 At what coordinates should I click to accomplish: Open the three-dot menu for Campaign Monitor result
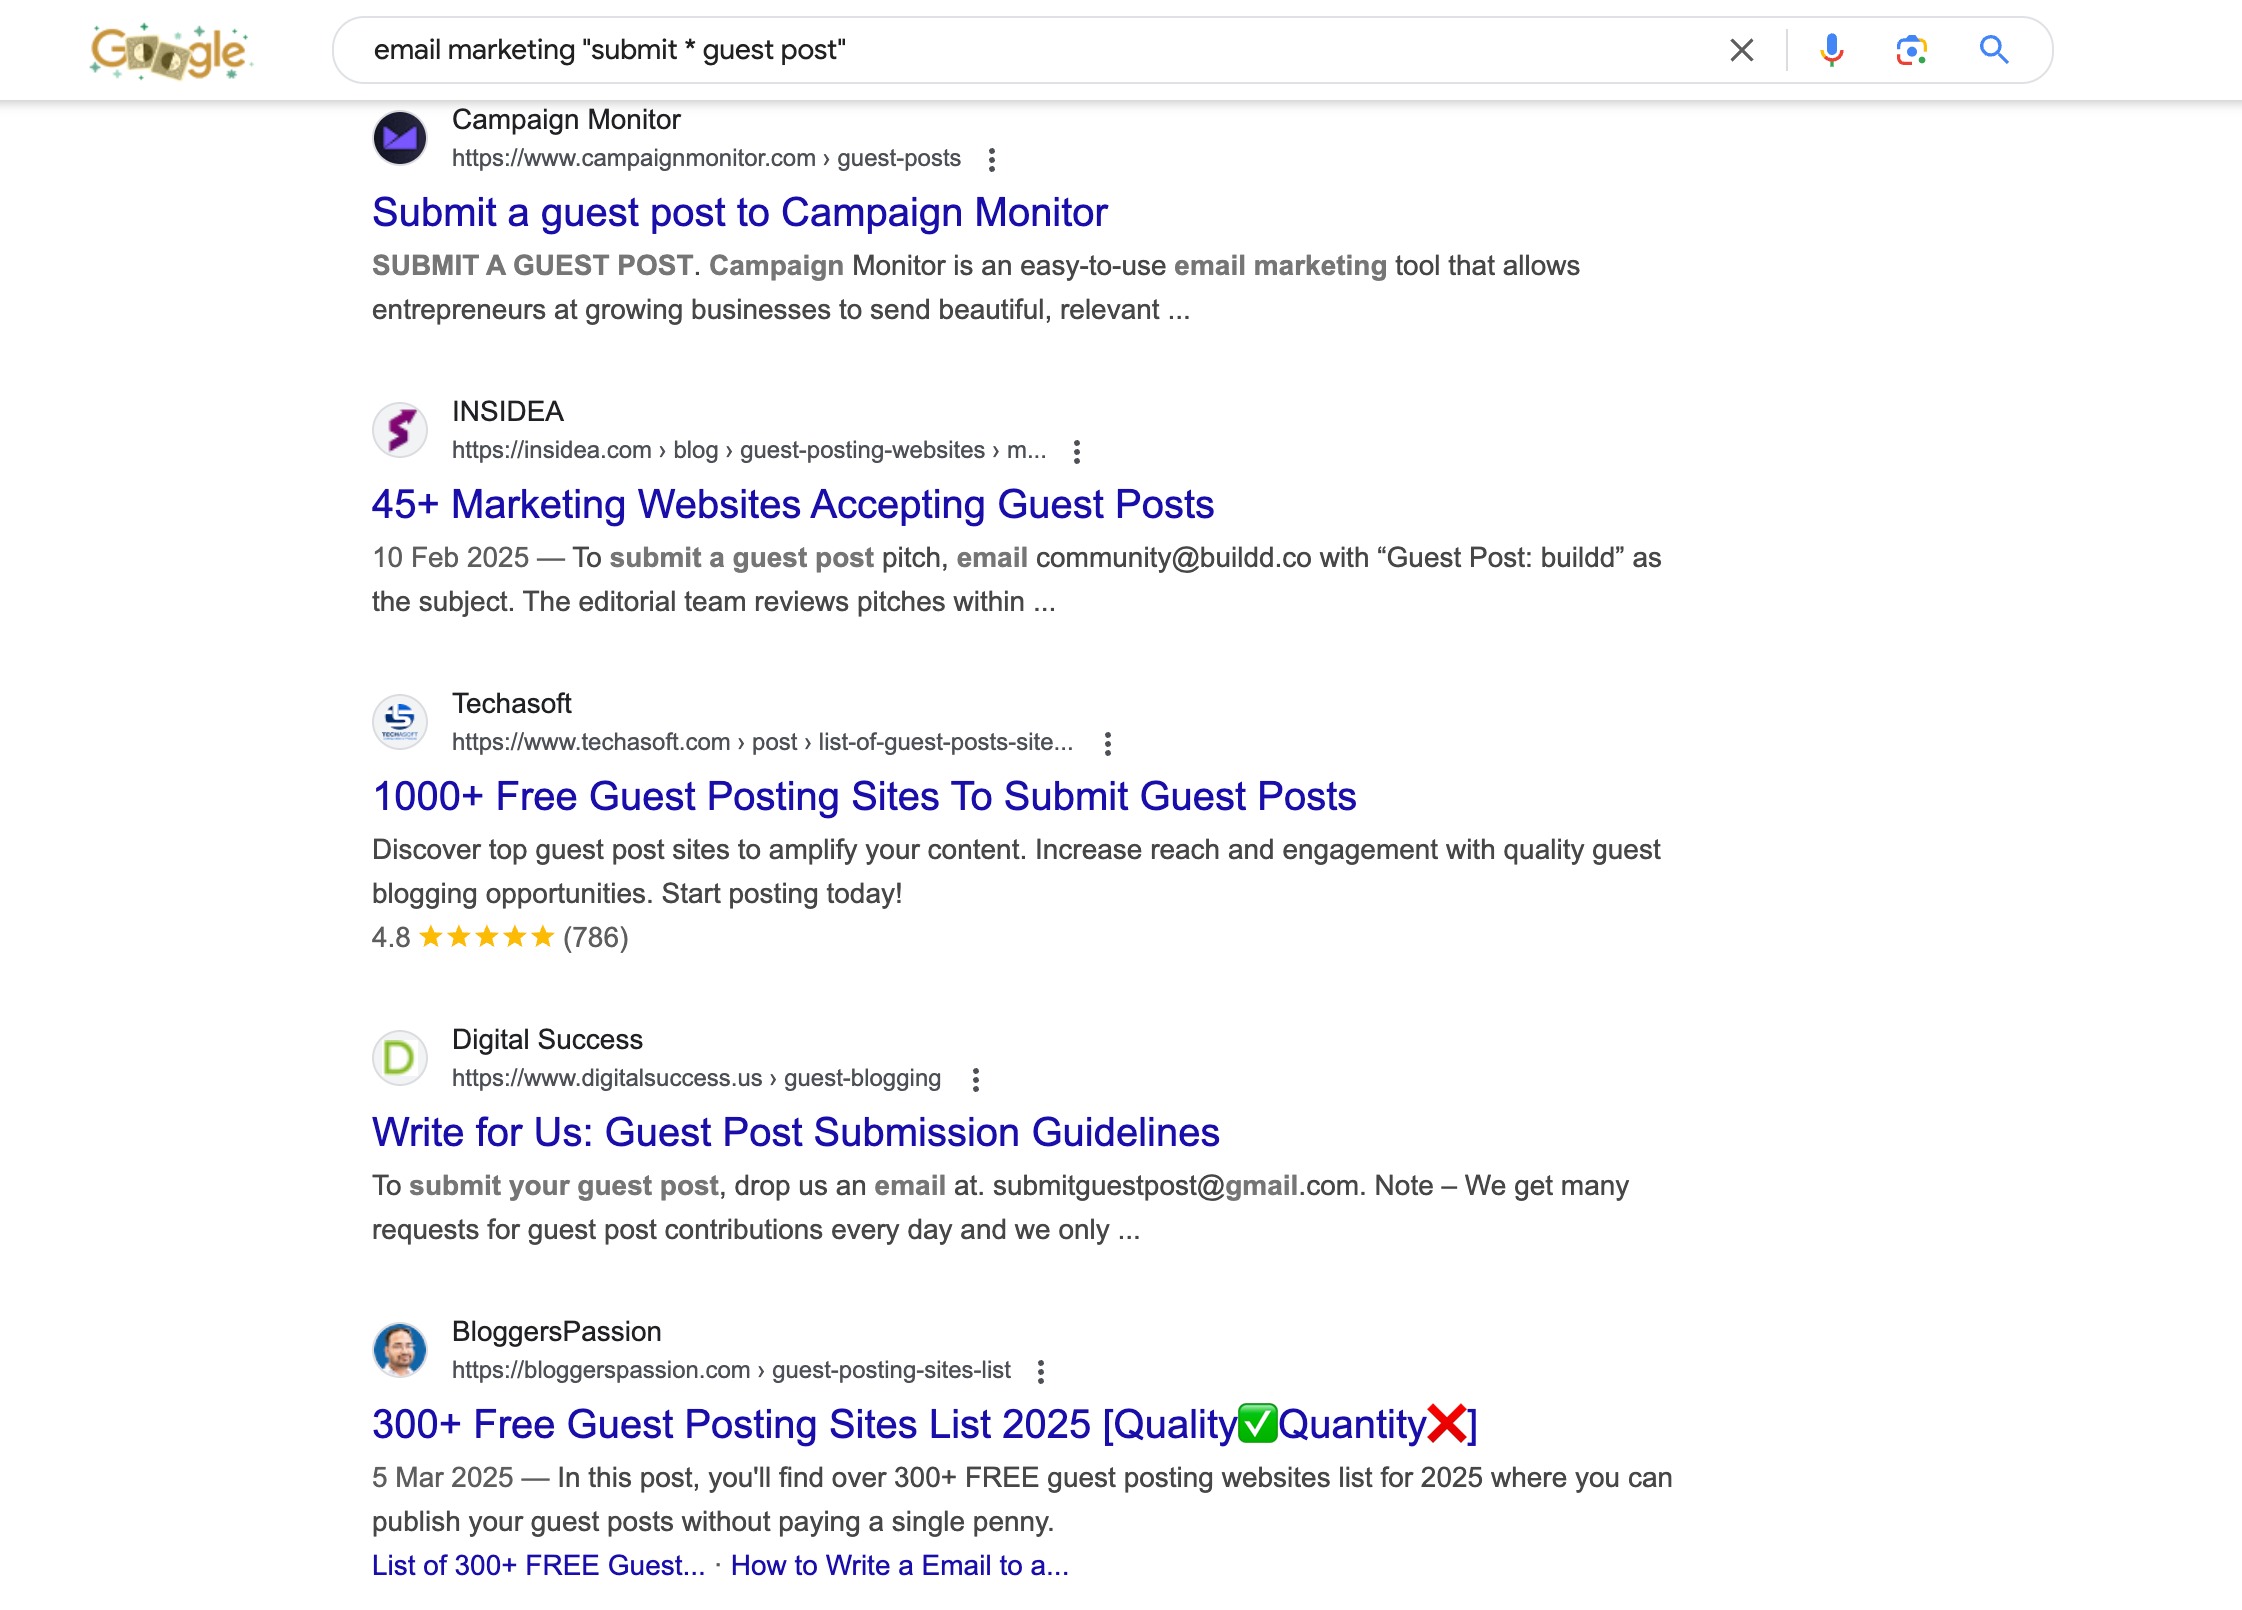993,159
